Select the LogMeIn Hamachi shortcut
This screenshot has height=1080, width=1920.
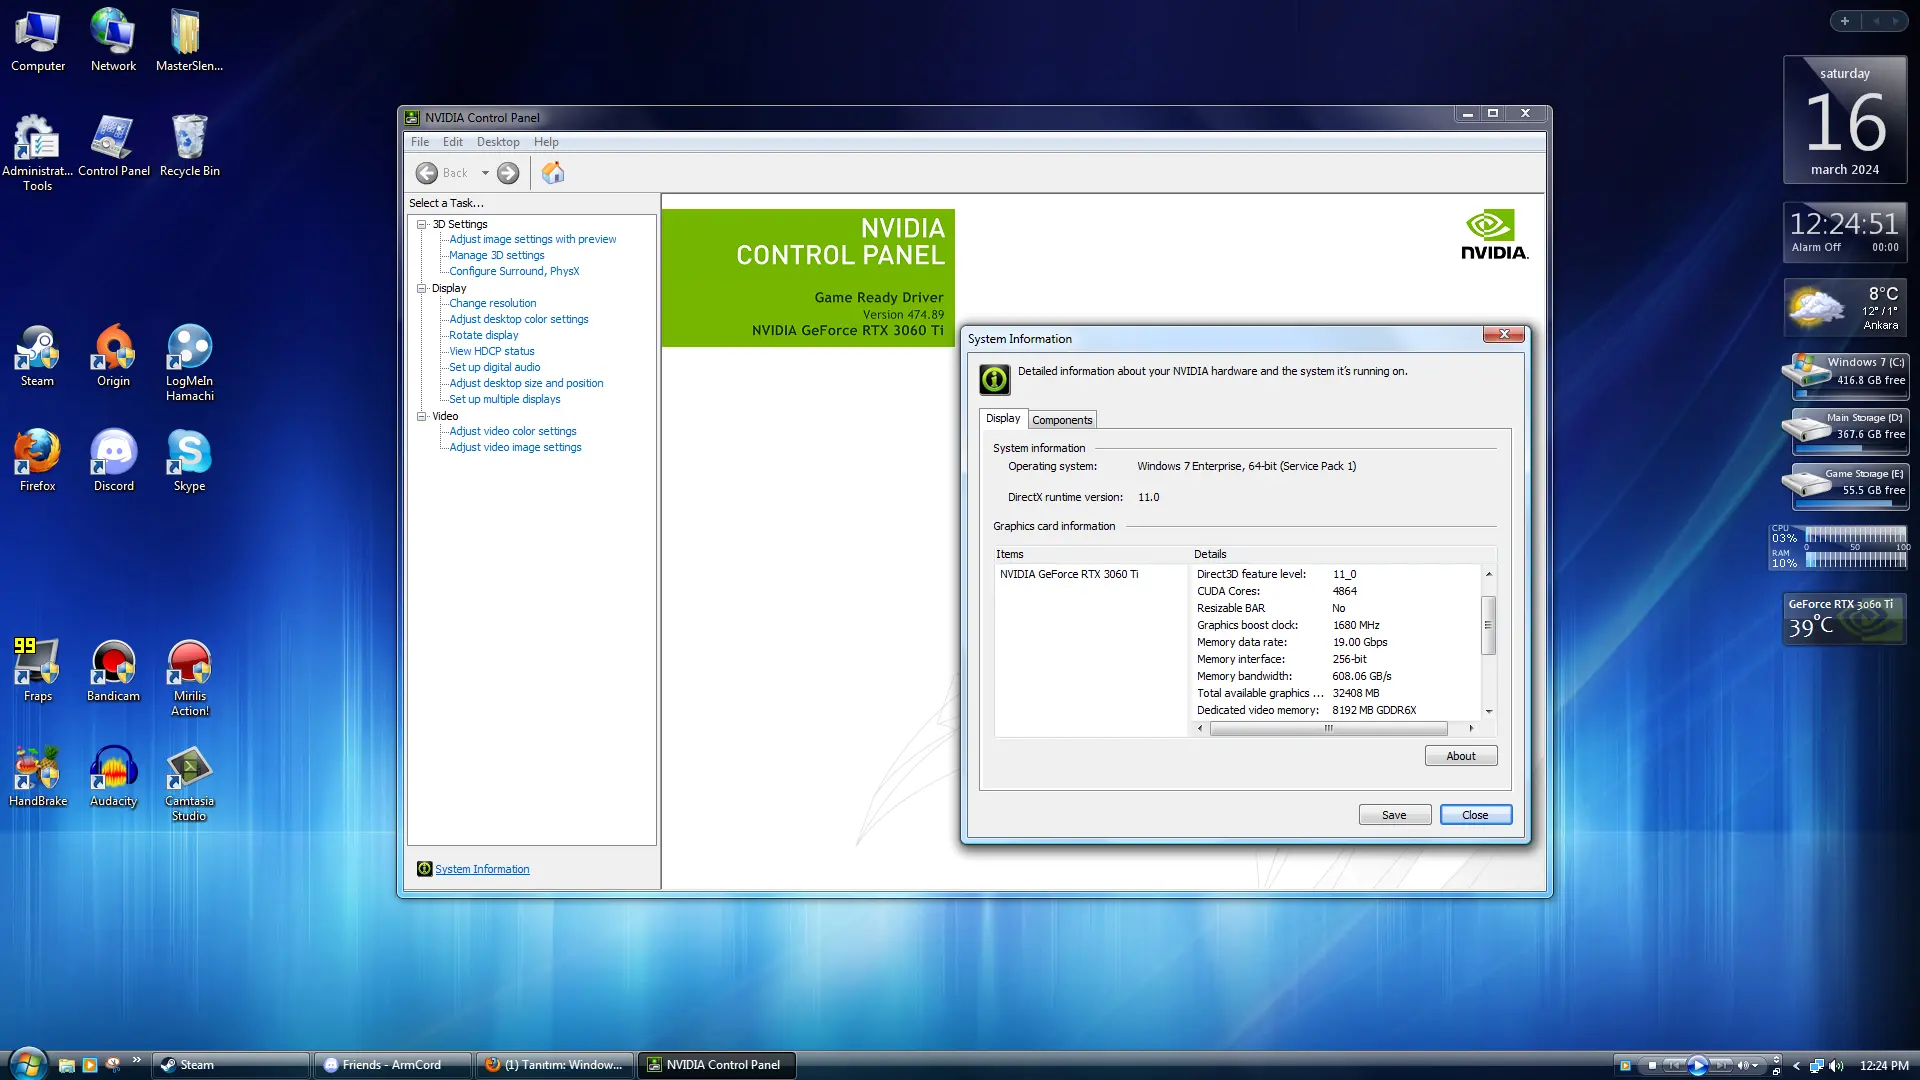189,364
